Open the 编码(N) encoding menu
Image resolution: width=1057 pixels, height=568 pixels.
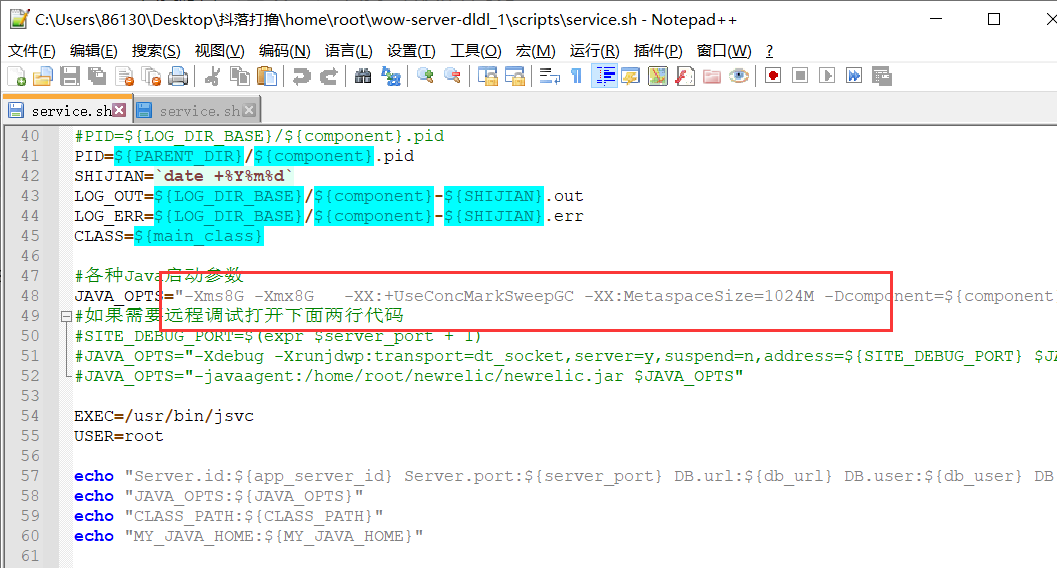pos(284,51)
